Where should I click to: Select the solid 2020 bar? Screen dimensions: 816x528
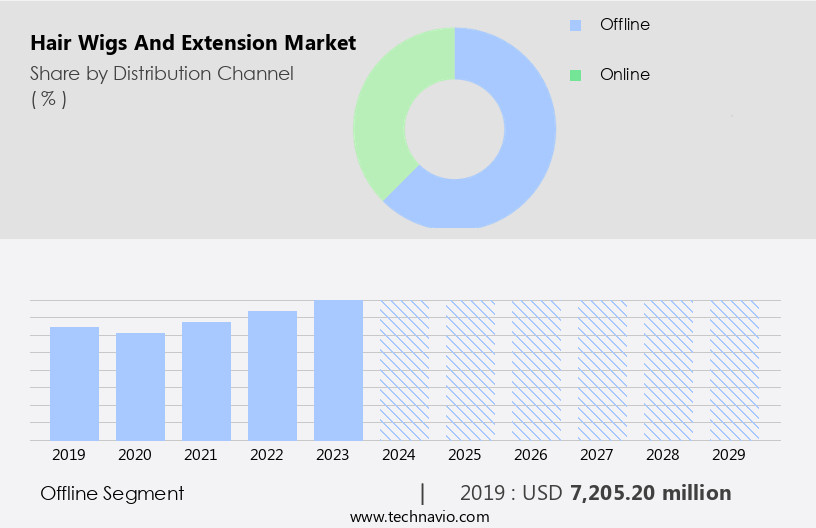click(140, 386)
